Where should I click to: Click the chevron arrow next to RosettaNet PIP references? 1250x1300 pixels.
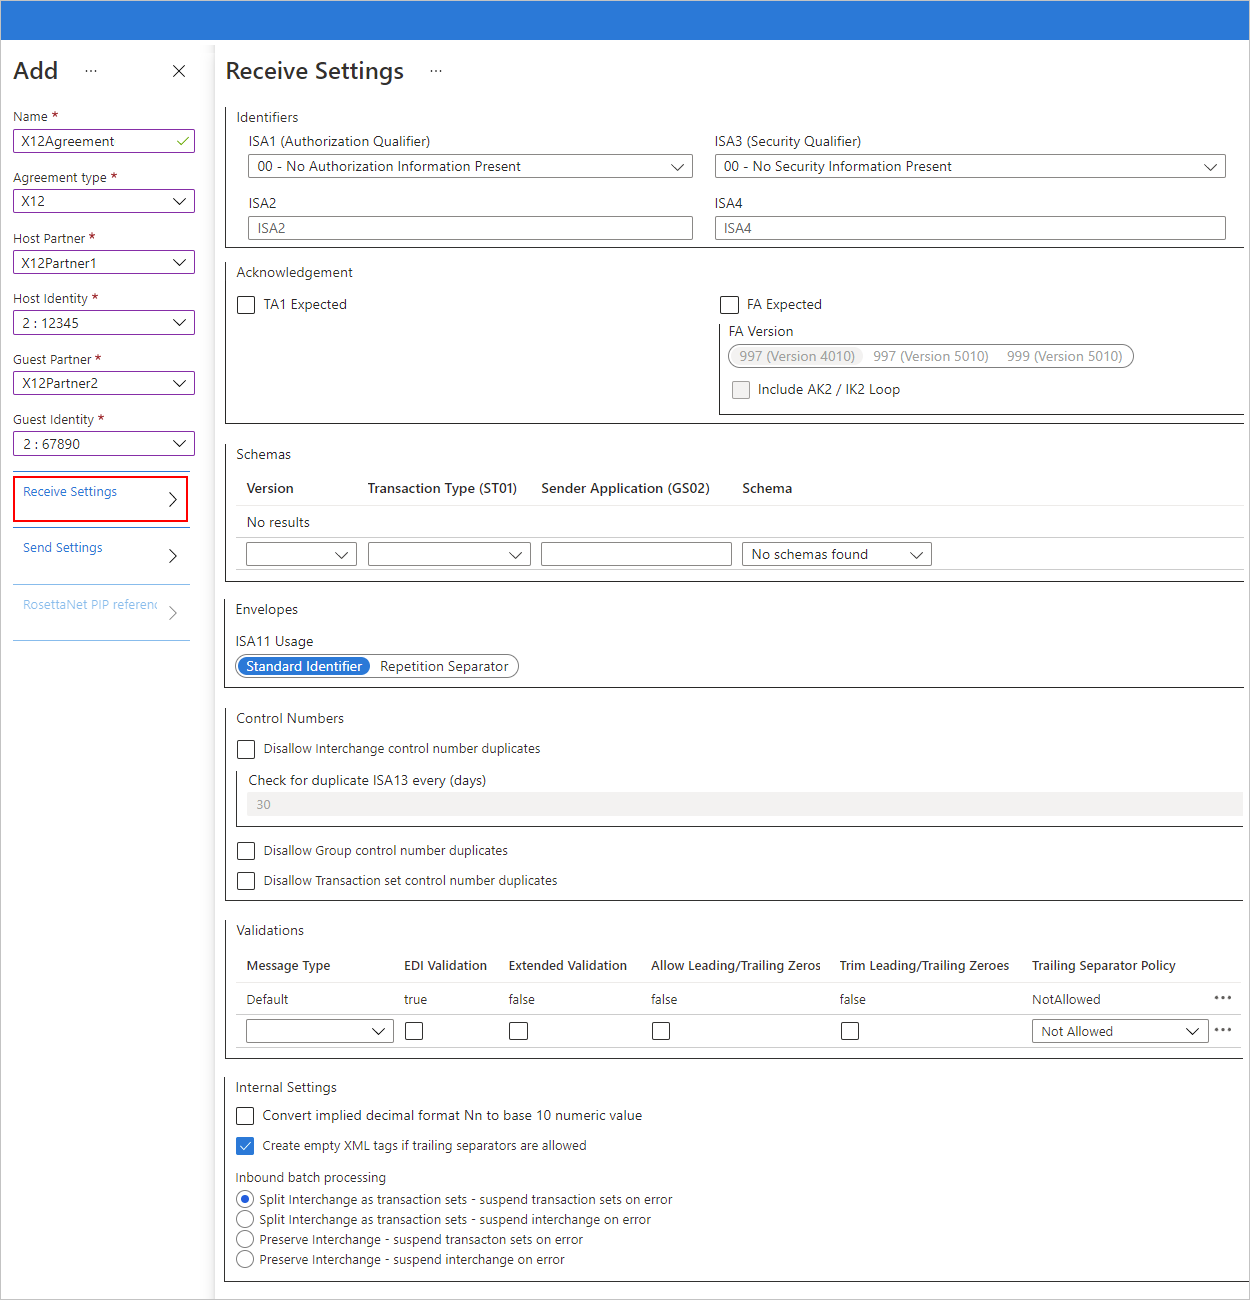pyautogui.click(x=172, y=613)
